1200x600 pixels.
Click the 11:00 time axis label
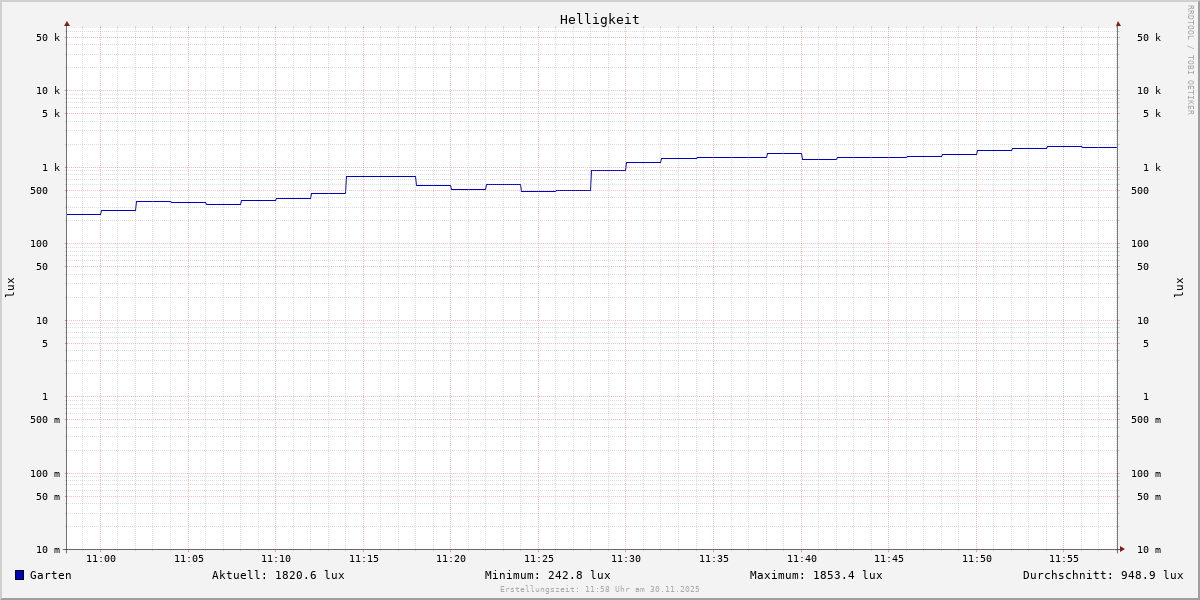(x=101, y=559)
